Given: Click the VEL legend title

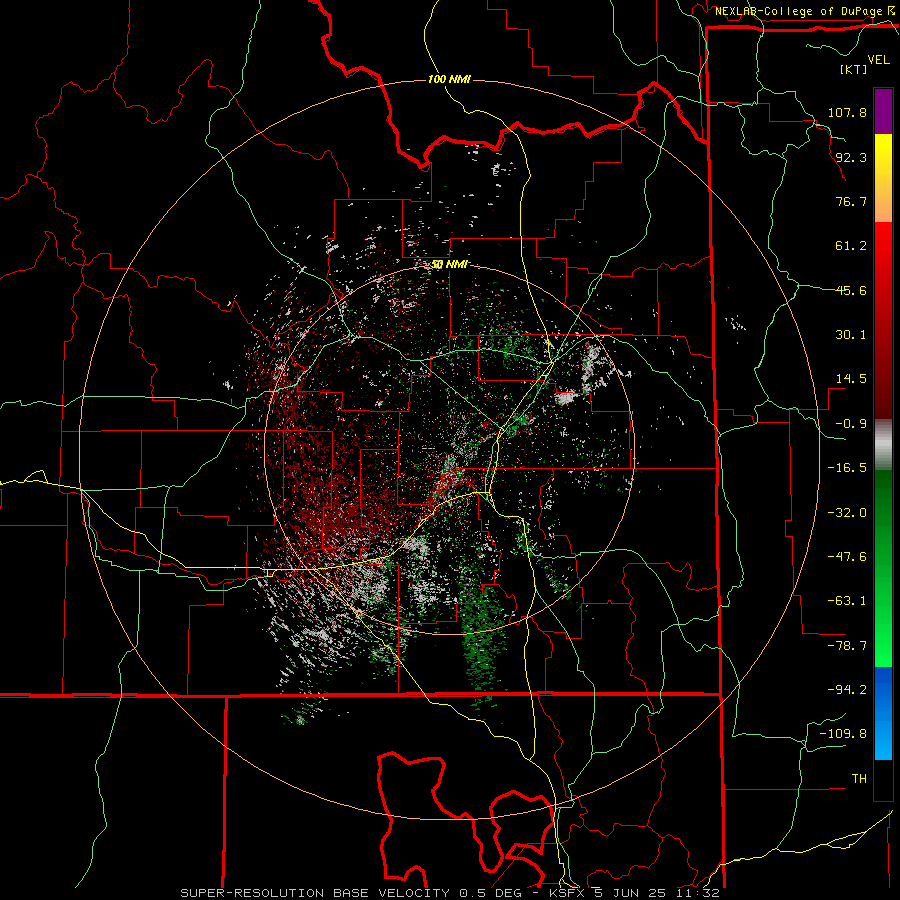Looking at the screenshot, I should (x=878, y=60).
